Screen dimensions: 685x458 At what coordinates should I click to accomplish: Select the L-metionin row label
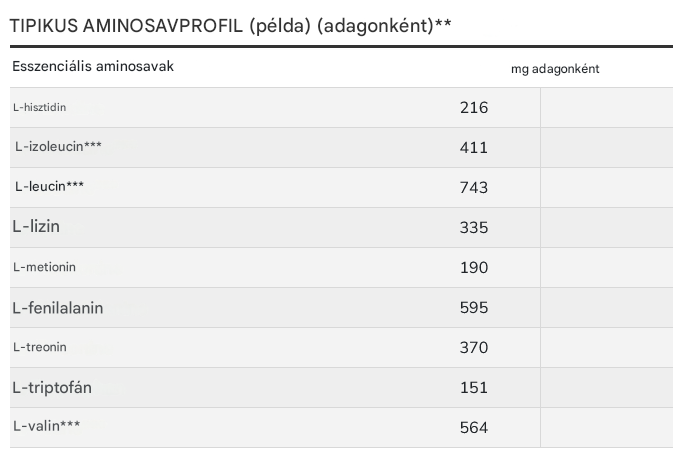(45, 267)
